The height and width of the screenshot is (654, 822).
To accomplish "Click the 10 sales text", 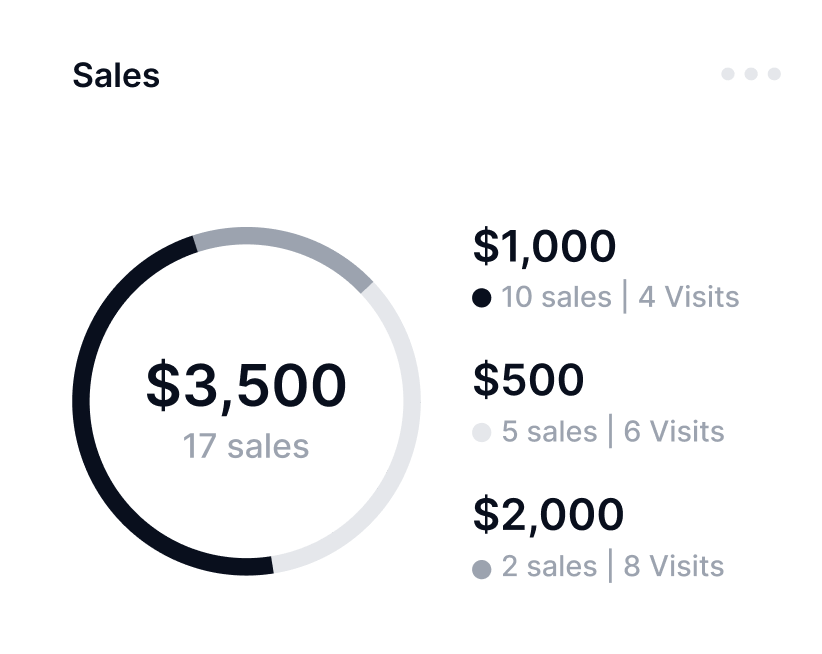I will tap(556, 297).
